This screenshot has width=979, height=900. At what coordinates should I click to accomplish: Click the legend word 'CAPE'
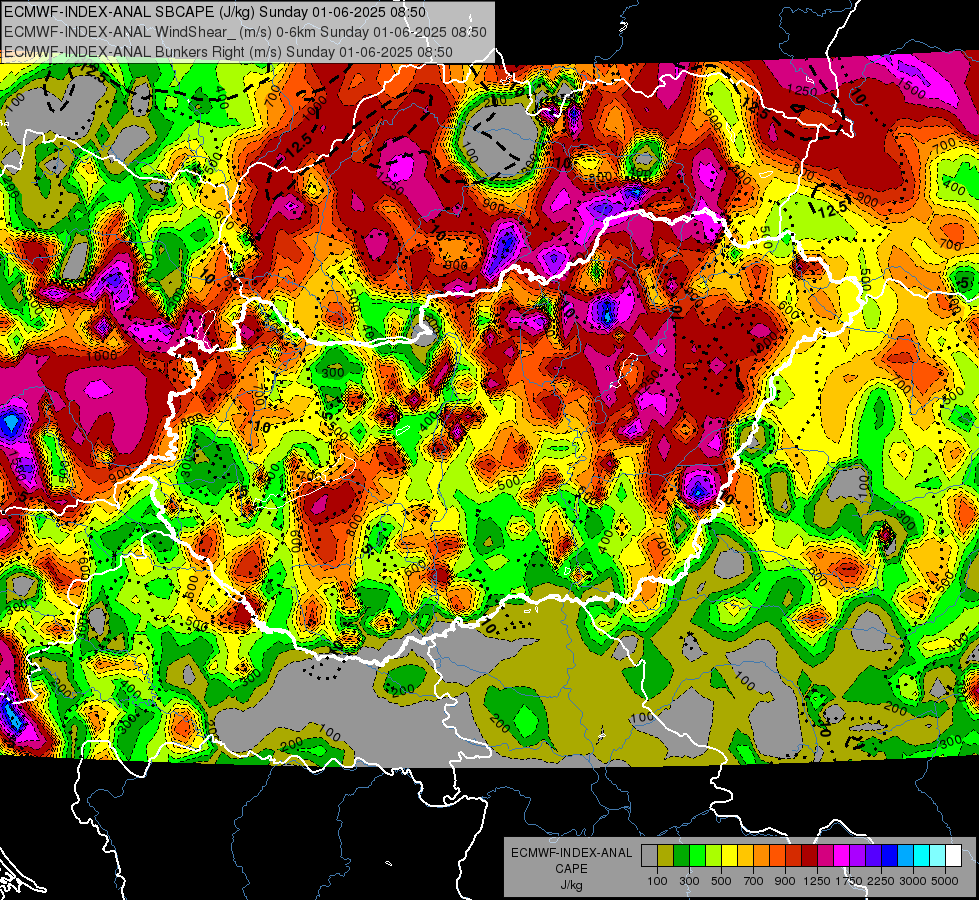click(x=571, y=869)
